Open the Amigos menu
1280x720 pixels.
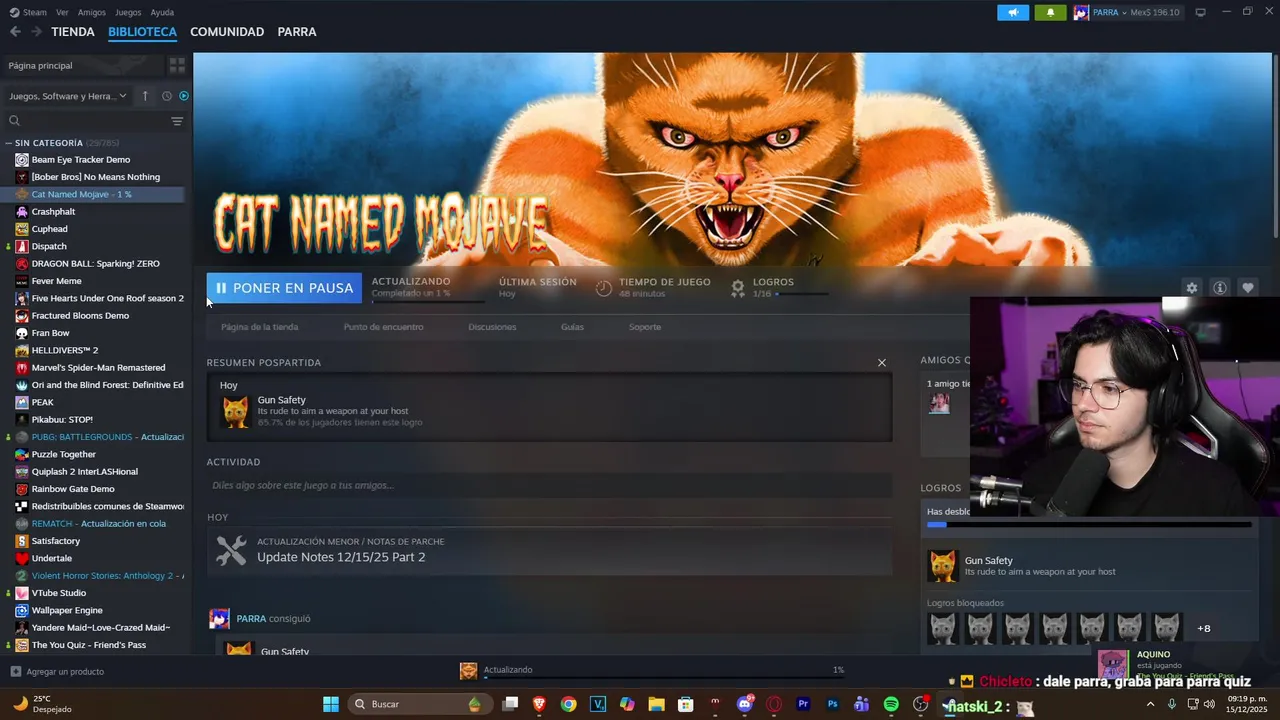click(92, 12)
